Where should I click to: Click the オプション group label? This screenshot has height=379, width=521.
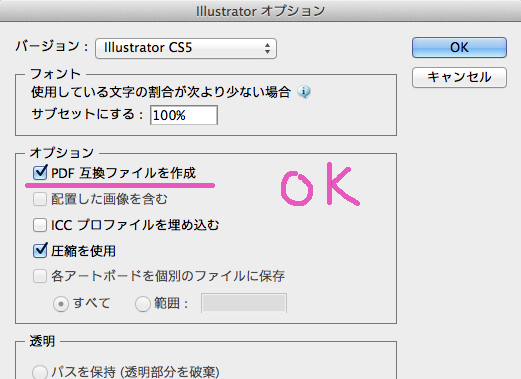click(62, 153)
